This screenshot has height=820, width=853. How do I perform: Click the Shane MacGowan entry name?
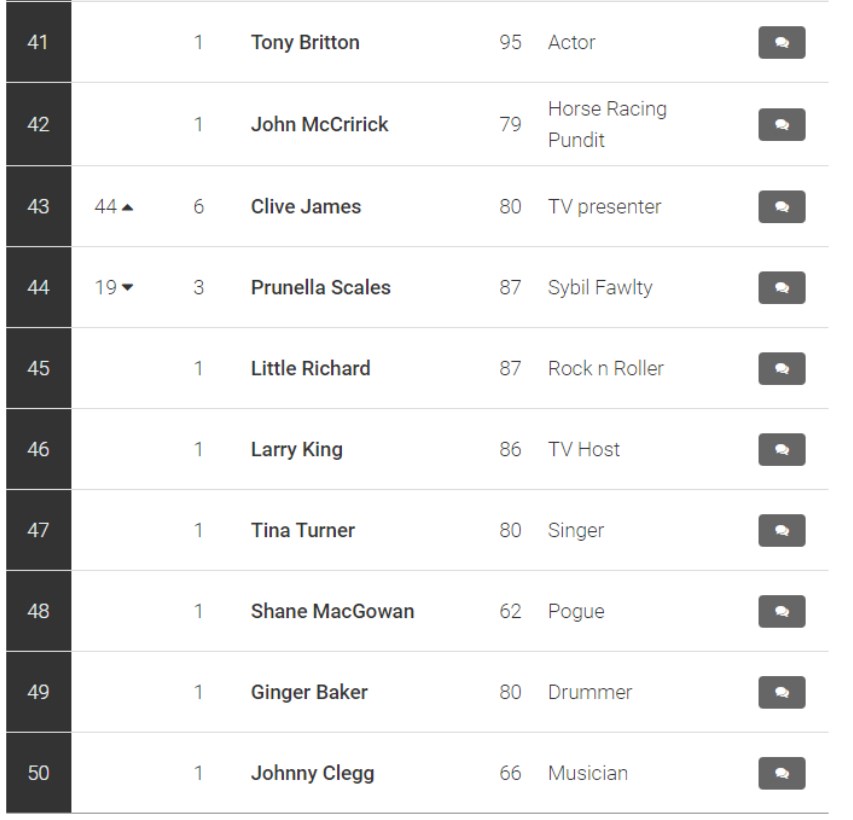point(332,612)
